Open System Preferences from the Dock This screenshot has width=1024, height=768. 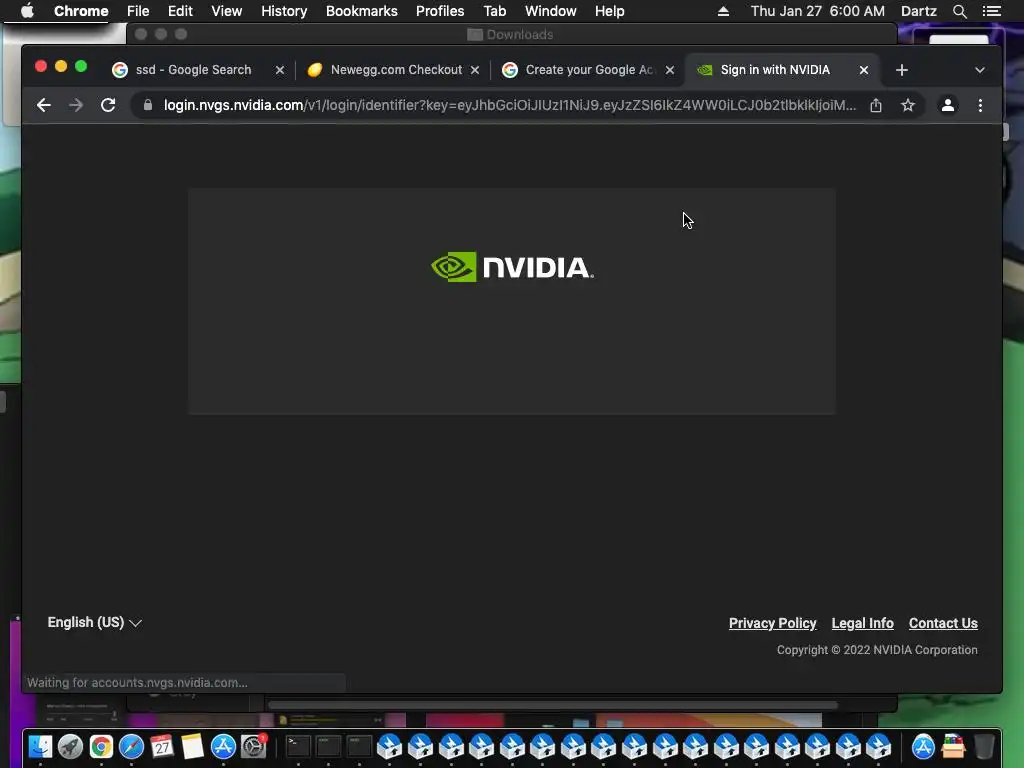click(253, 746)
